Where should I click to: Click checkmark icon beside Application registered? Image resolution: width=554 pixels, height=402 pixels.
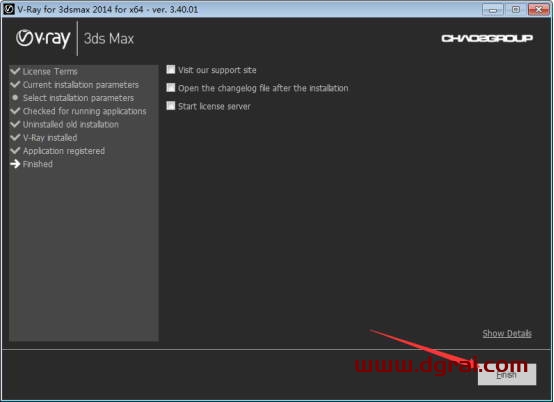15,150
